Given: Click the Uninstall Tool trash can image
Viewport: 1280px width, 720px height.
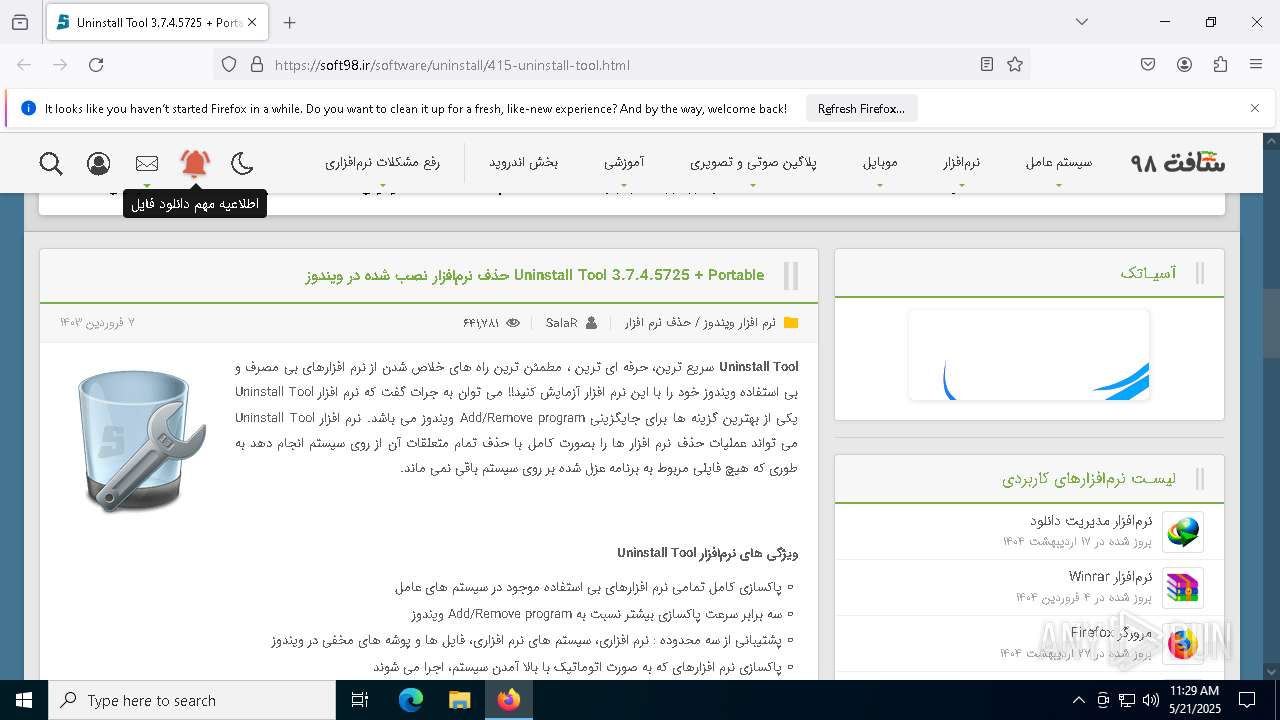Looking at the screenshot, I should (x=141, y=440).
